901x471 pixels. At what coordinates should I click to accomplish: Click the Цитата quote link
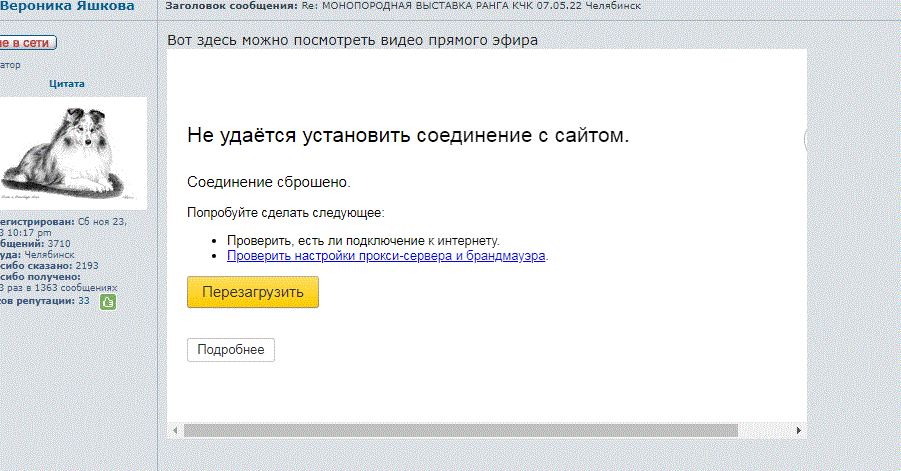point(67,83)
